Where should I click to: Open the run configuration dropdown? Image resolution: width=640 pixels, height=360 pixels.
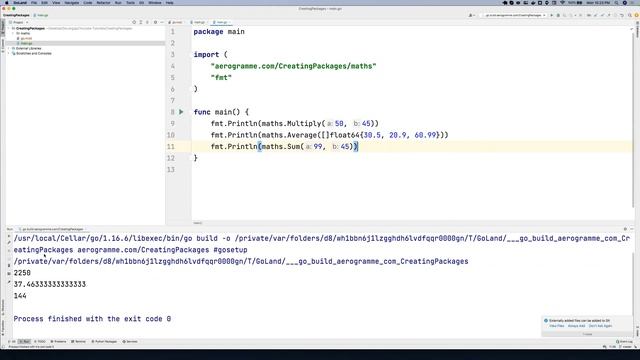[514, 15]
